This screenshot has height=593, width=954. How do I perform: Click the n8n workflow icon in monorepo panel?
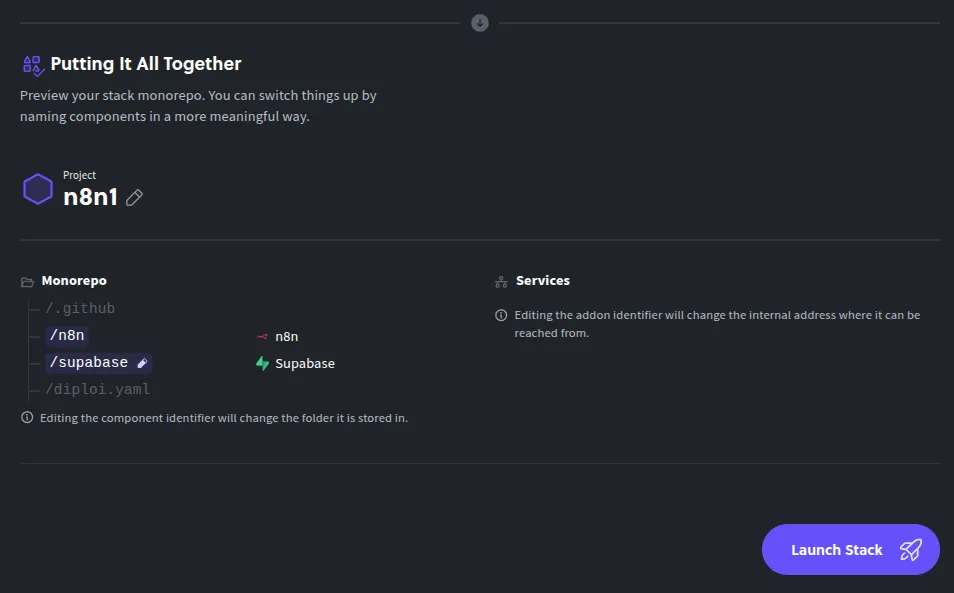(x=260, y=336)
